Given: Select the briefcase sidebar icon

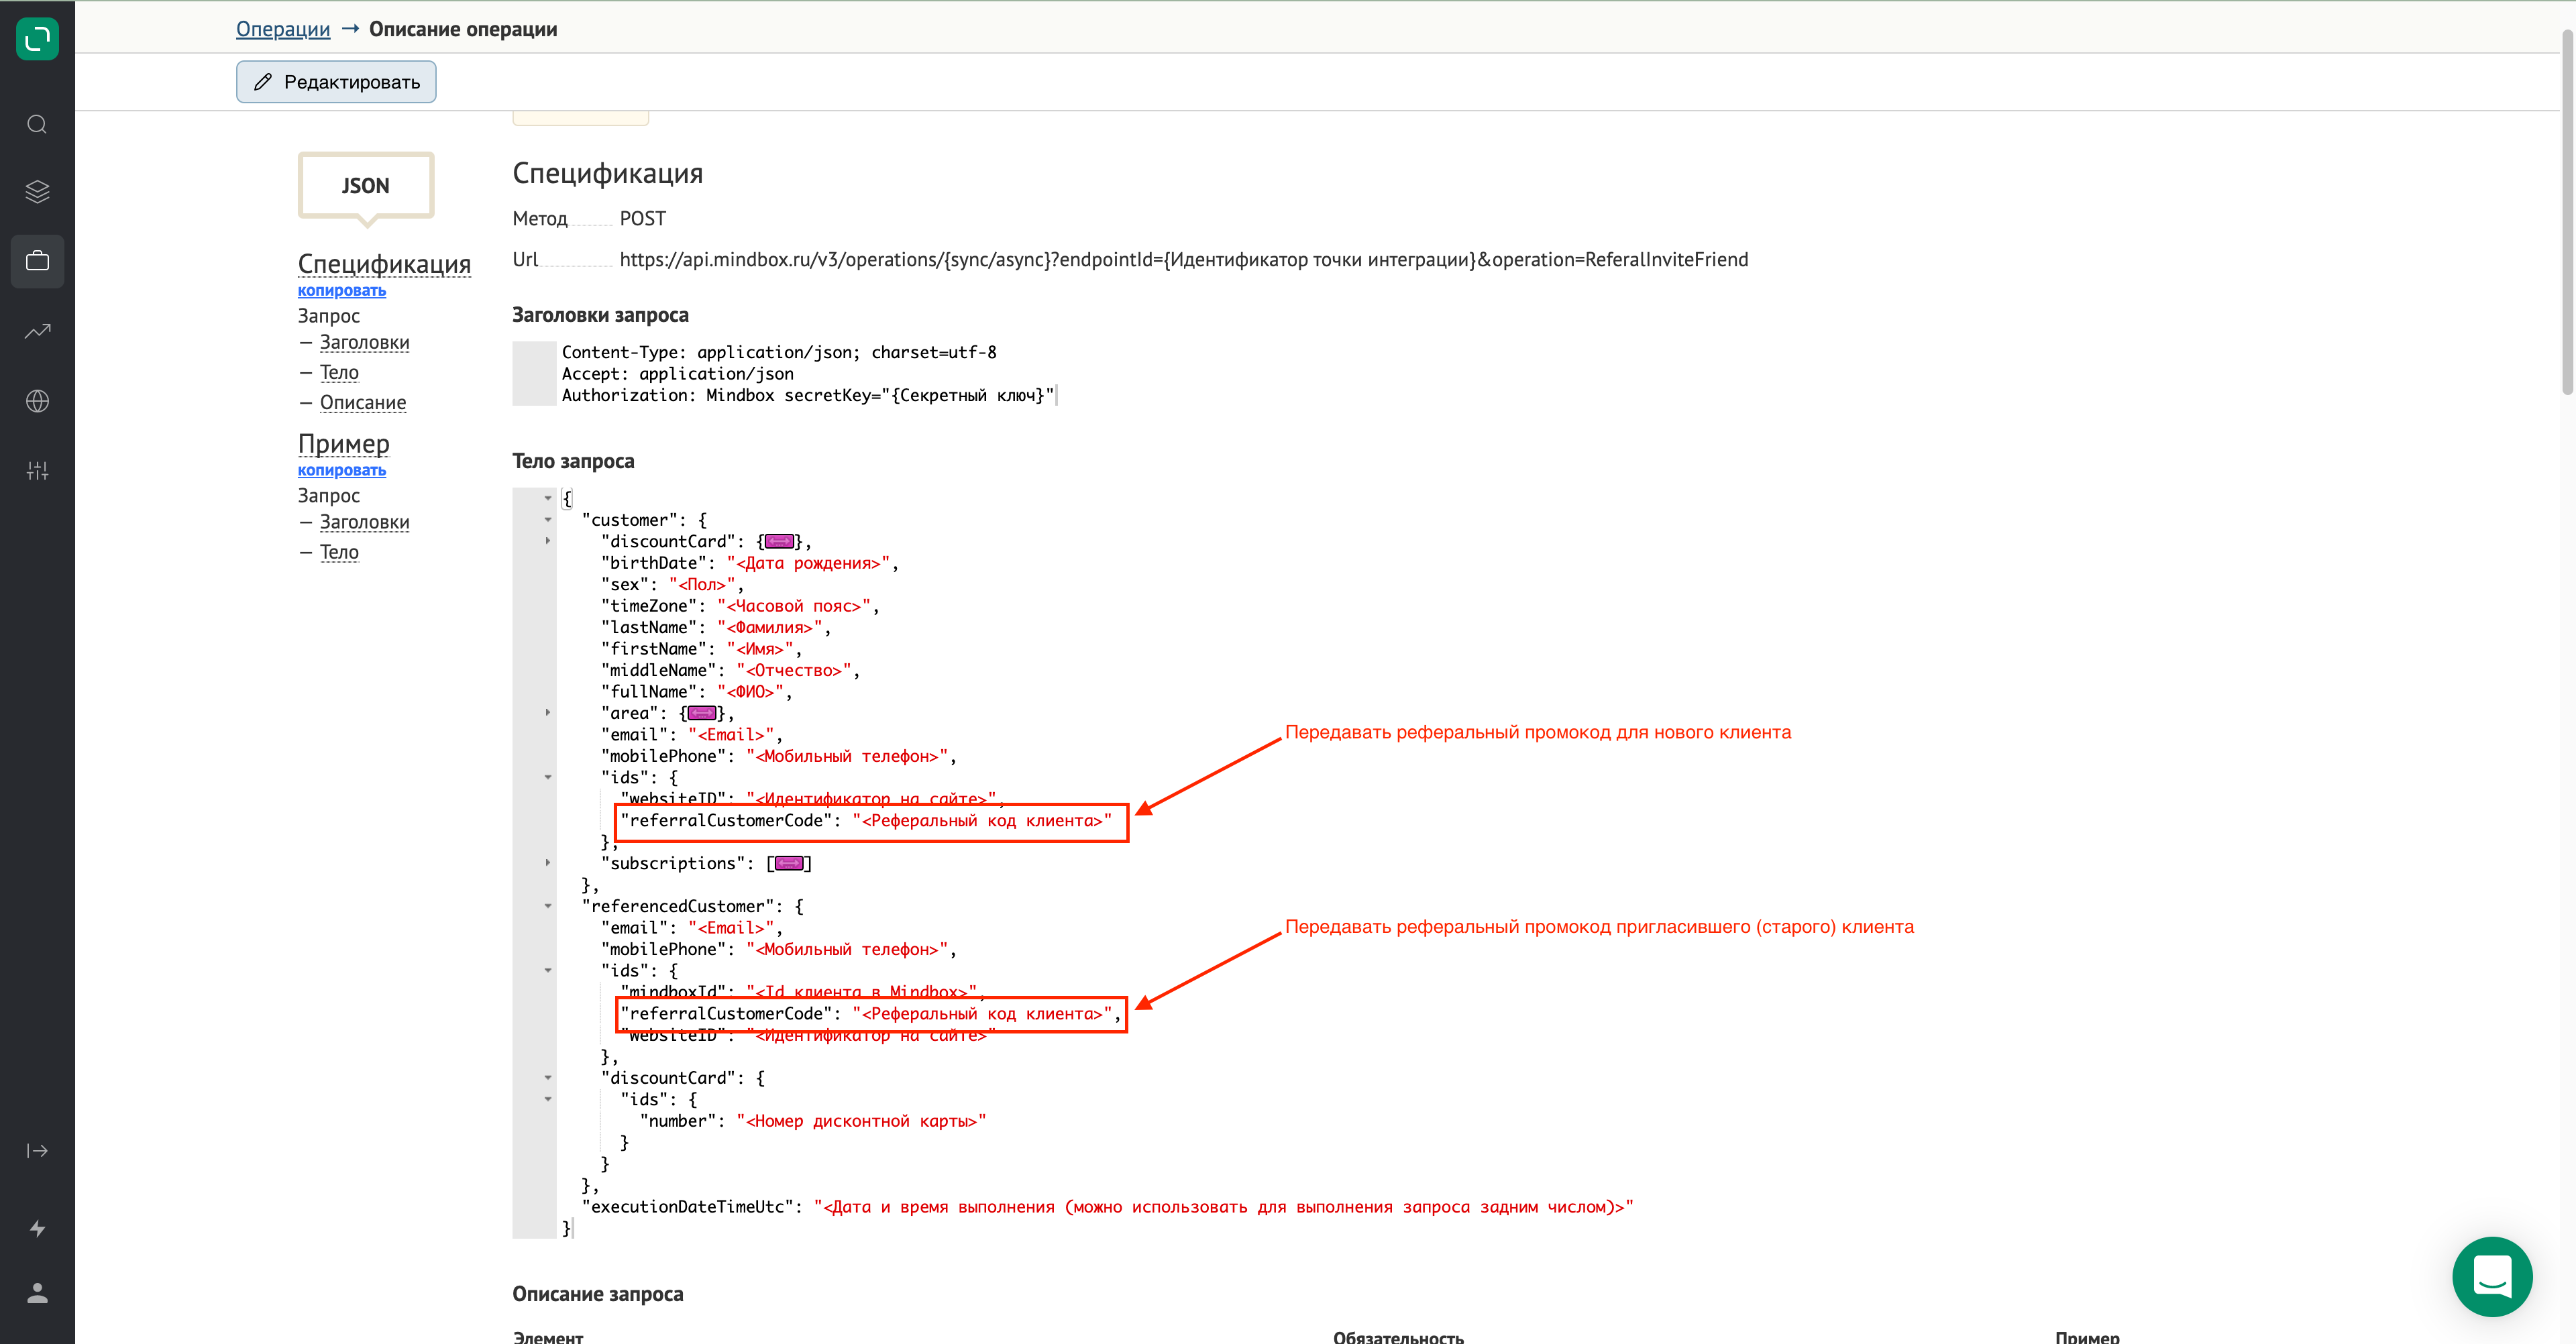Looking at the screenshot, I should (37, 261).
